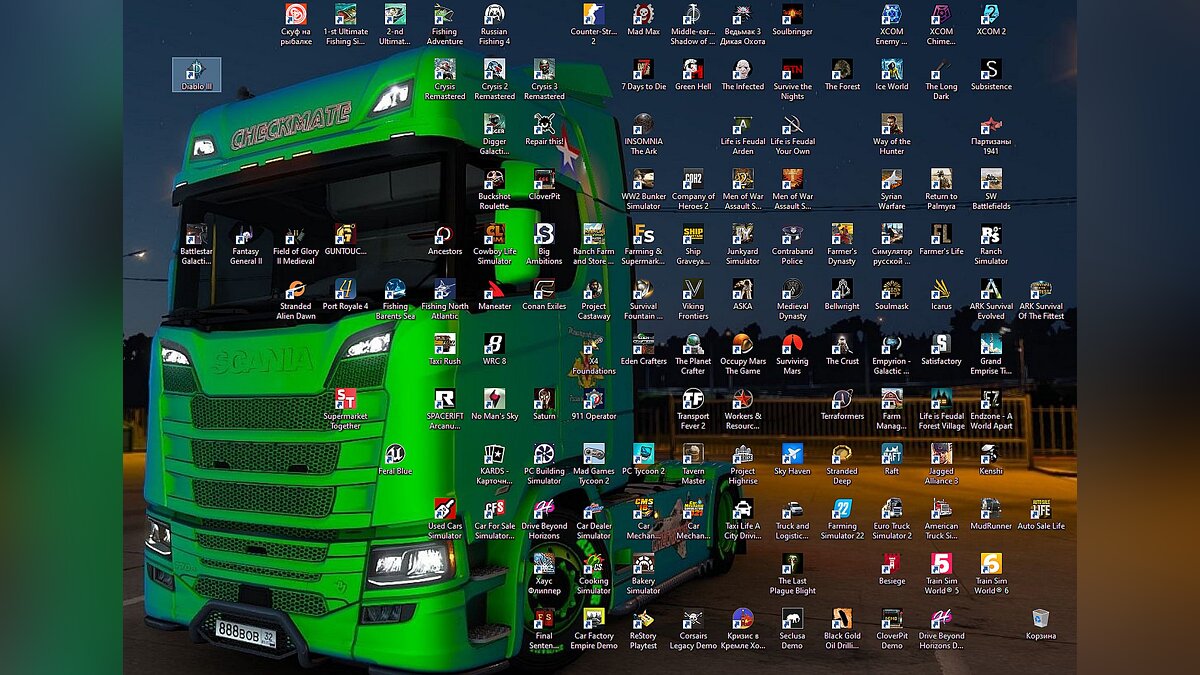Image resolution: width=1200 pixels, height=675 pixels.
Task: Click the Jagged Alliance 3 icon
Action: [x=941, y=465]
